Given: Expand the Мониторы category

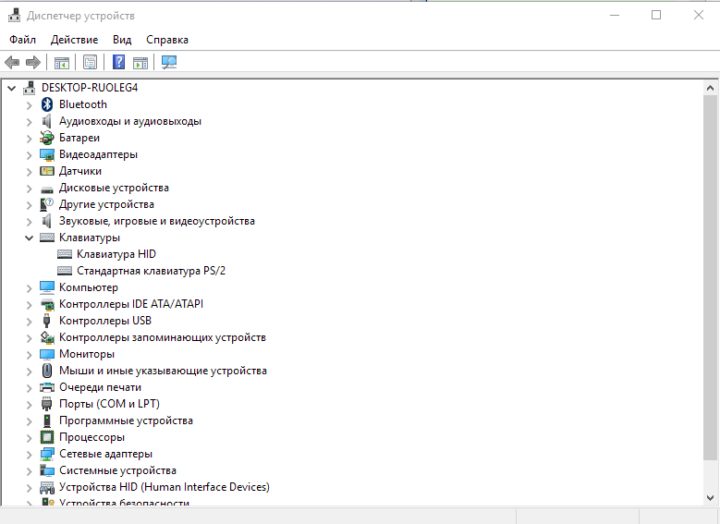Looking at the screenshot, I should pyautogui.click(x=29, y=354).
